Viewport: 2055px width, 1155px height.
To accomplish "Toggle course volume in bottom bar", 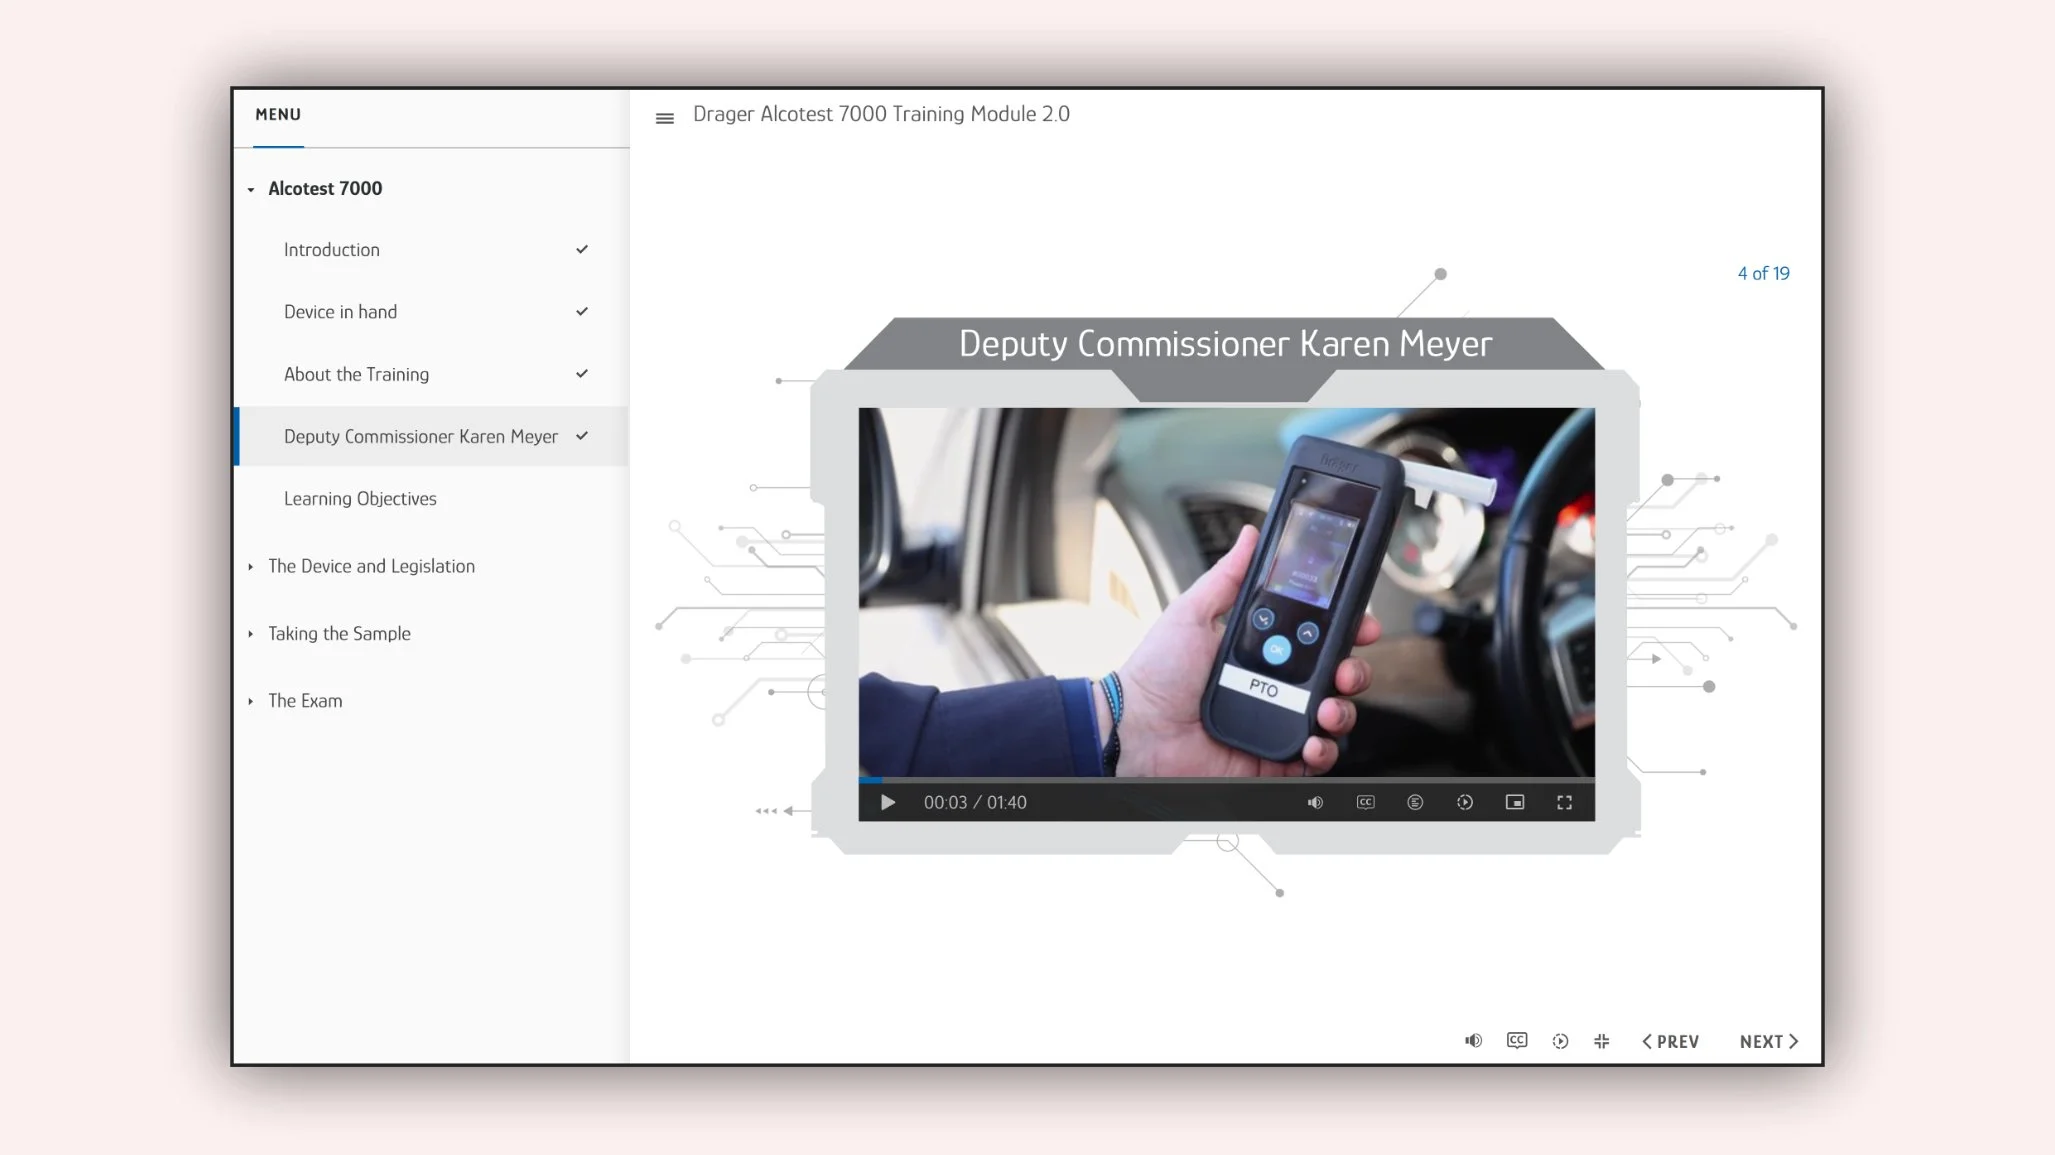I will [1473, 1041].
